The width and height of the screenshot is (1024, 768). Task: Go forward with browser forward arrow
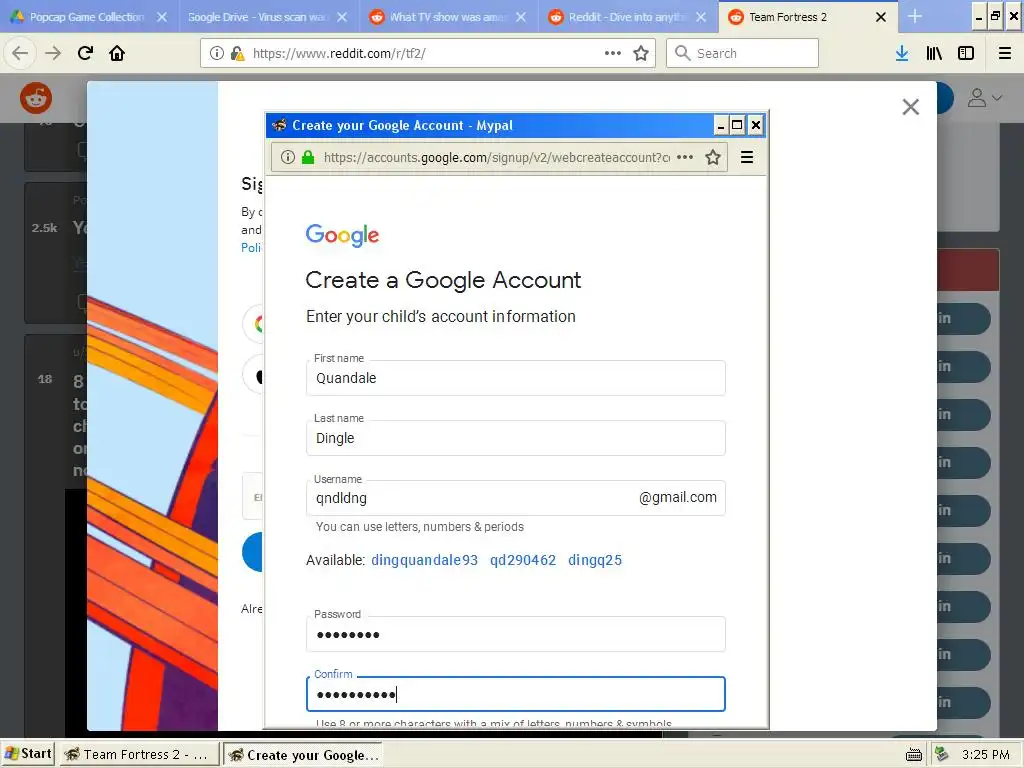[x=53, y=53]
